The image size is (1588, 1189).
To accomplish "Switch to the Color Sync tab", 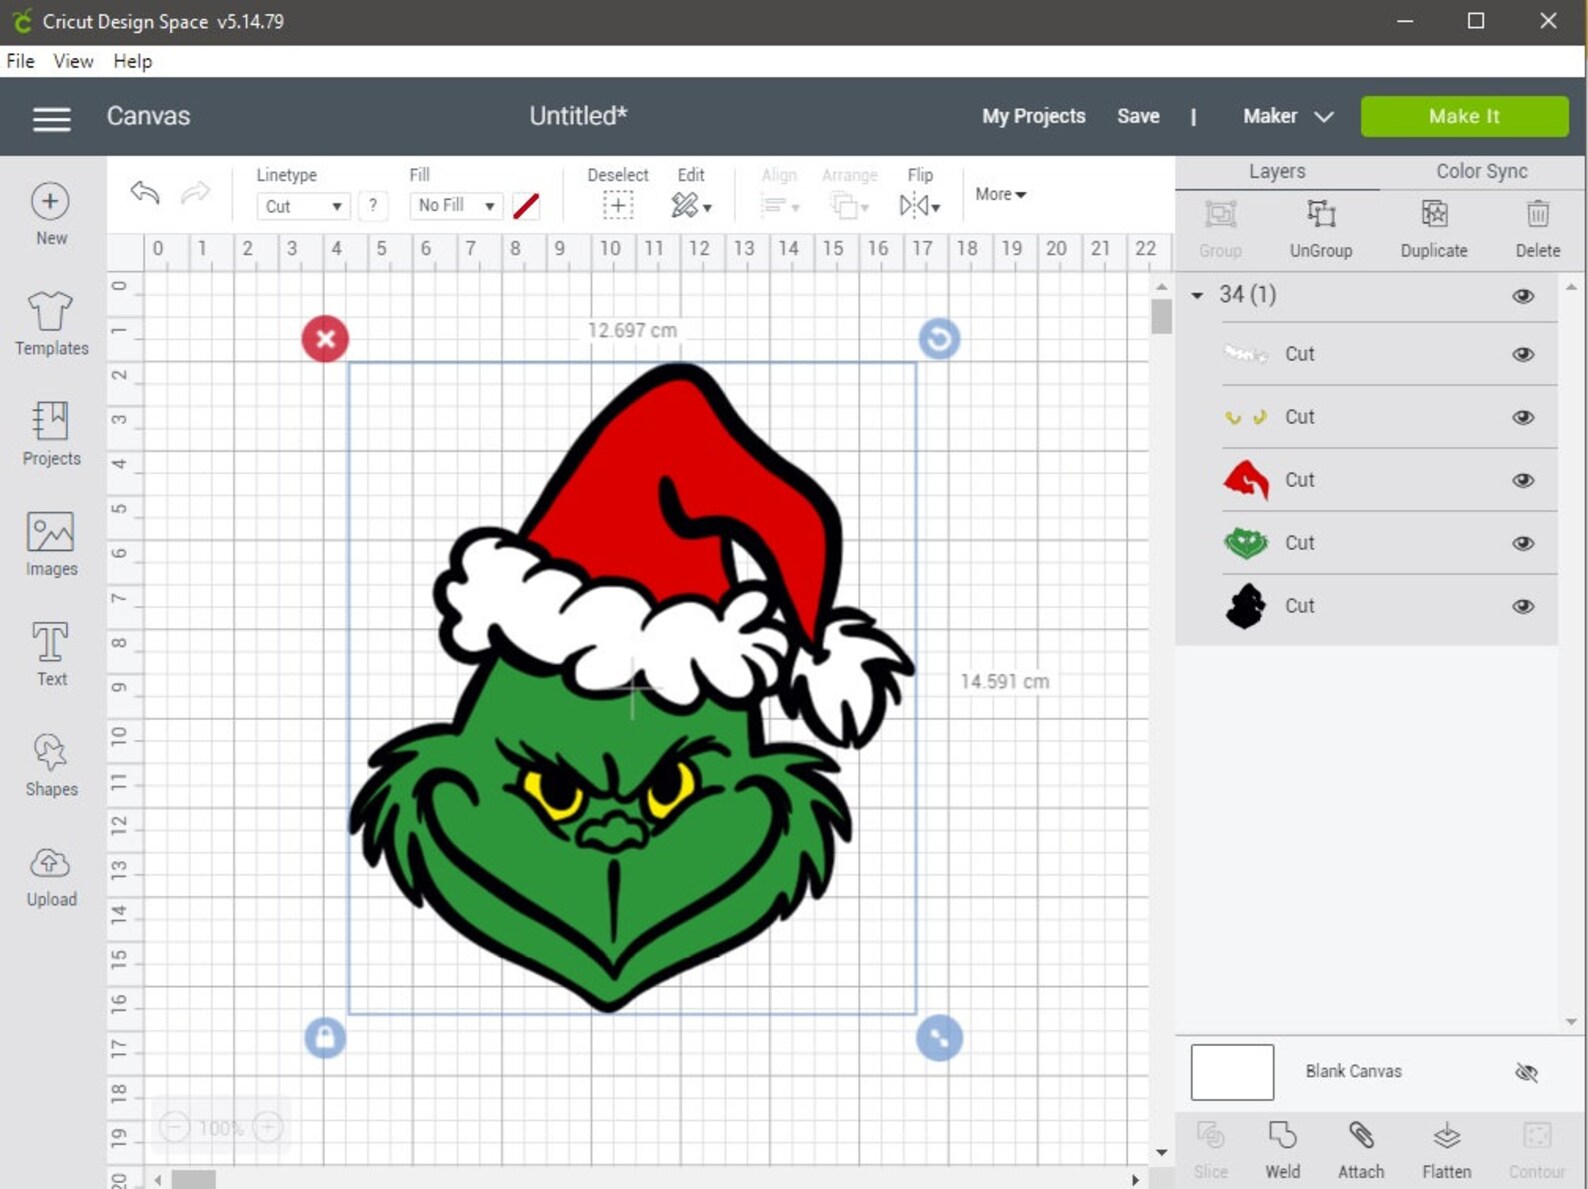I will (x=1482, y=171).
